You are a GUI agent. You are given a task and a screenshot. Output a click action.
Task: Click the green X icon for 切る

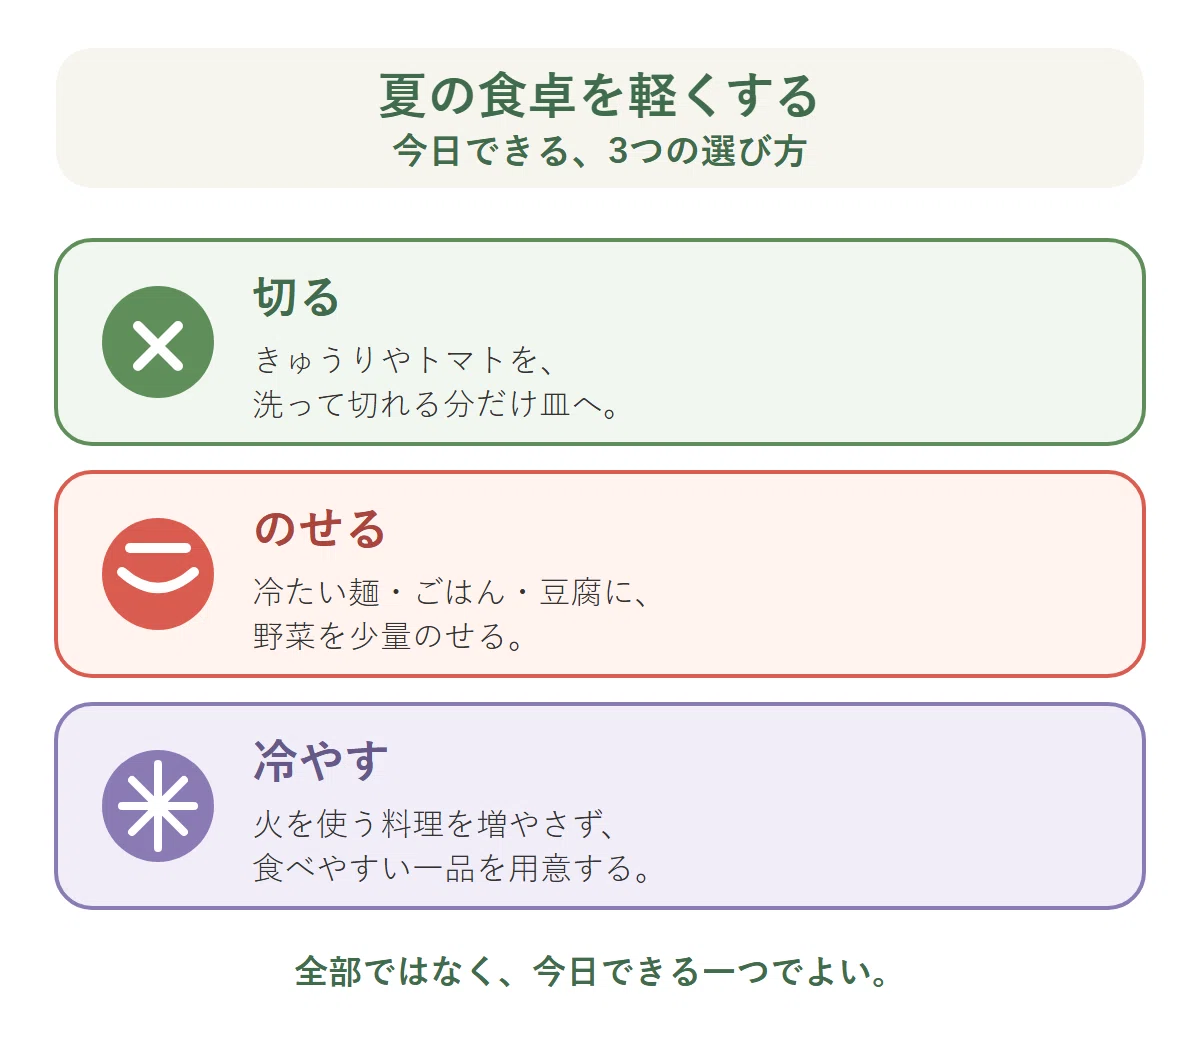(158, 342)
